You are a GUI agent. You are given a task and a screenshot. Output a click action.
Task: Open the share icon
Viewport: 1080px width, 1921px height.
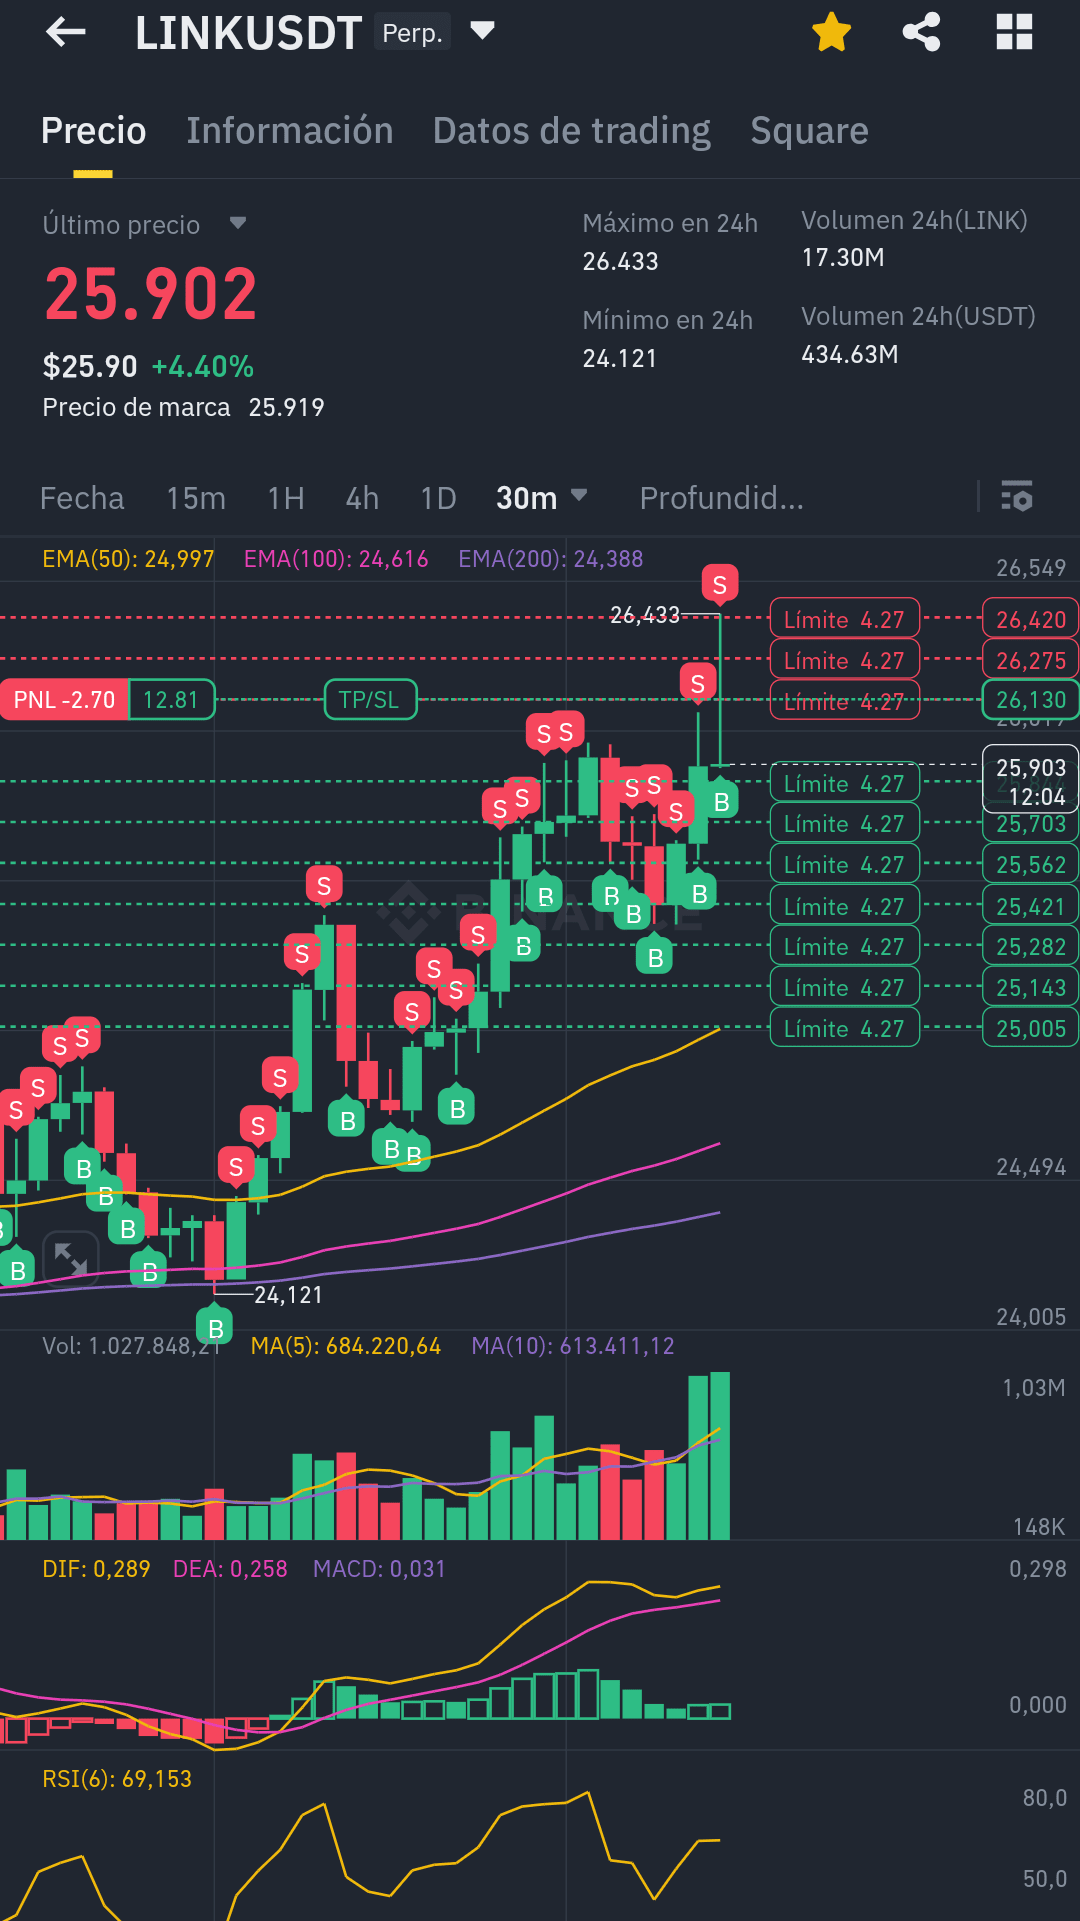(921, 32)
